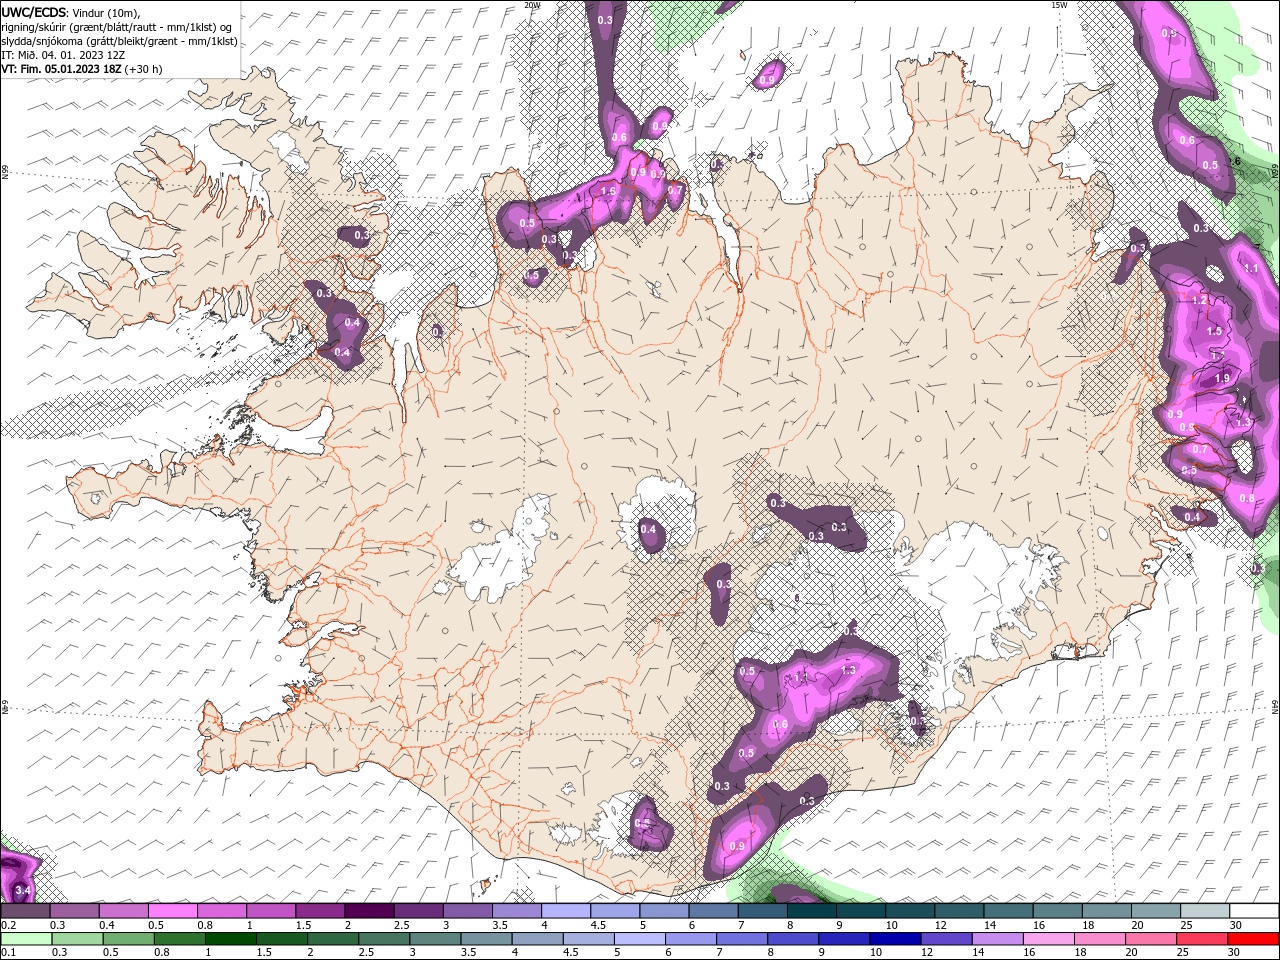Click the '3.4' precipitation value on the map
Viewport: 1280px width, 960px height.
tap(24, 890)
